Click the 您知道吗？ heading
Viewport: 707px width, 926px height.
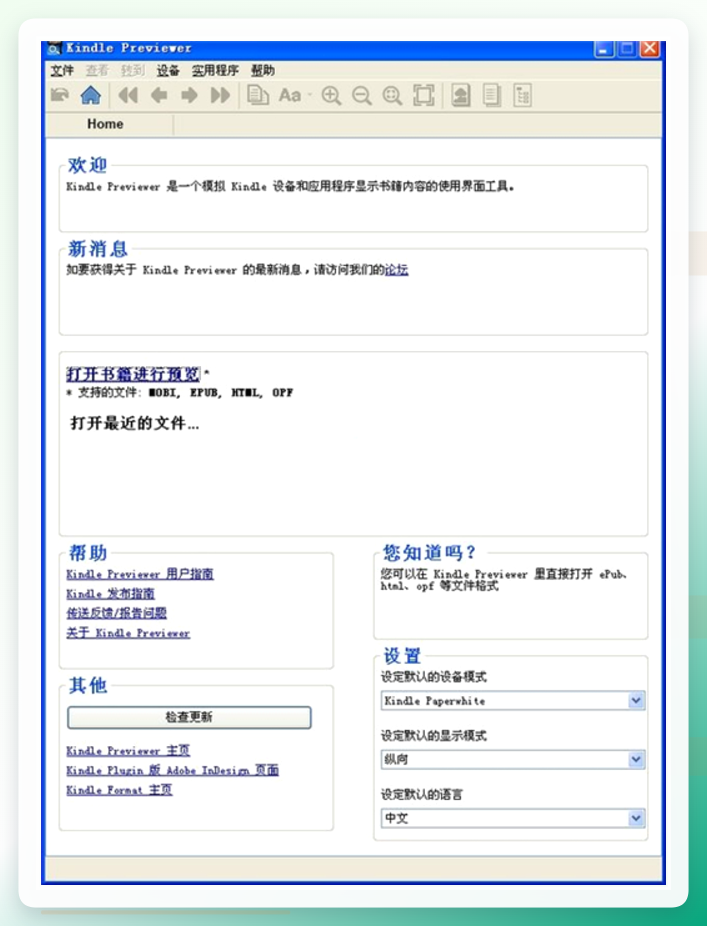(x=429, y=553)
